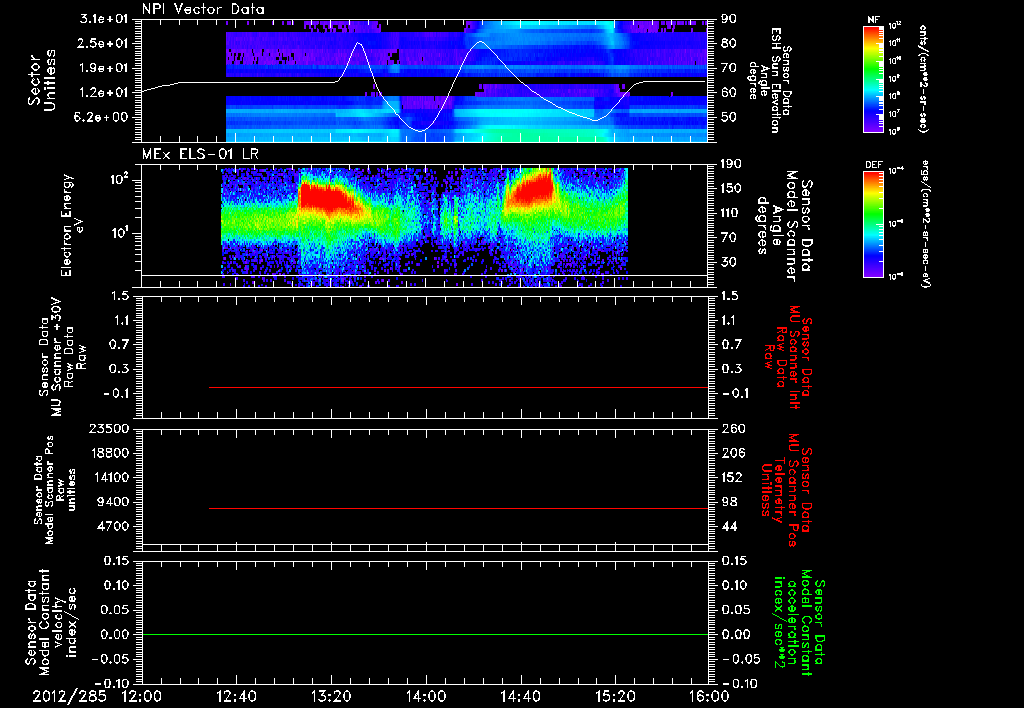Click the green line in the velocity panel
The image size is (1024, 708).
425,634
